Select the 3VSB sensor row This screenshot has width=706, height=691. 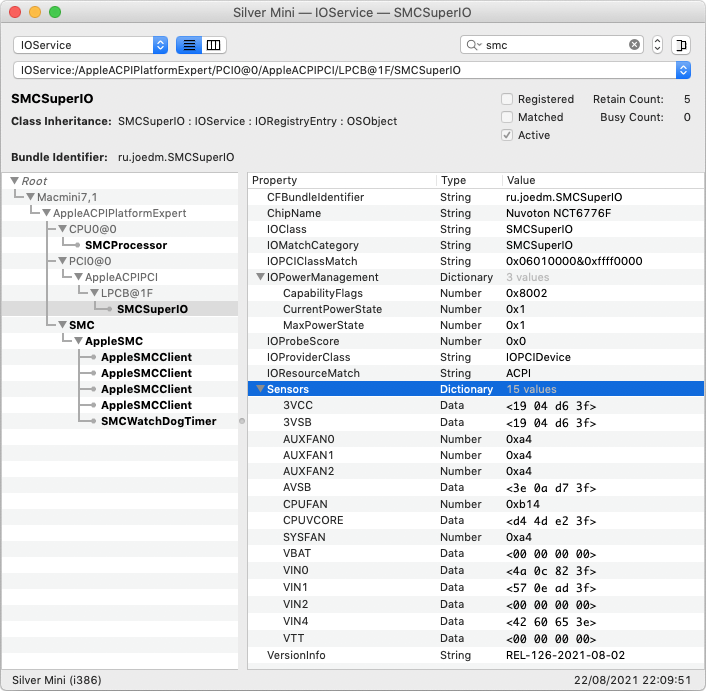tap(475, 422)
